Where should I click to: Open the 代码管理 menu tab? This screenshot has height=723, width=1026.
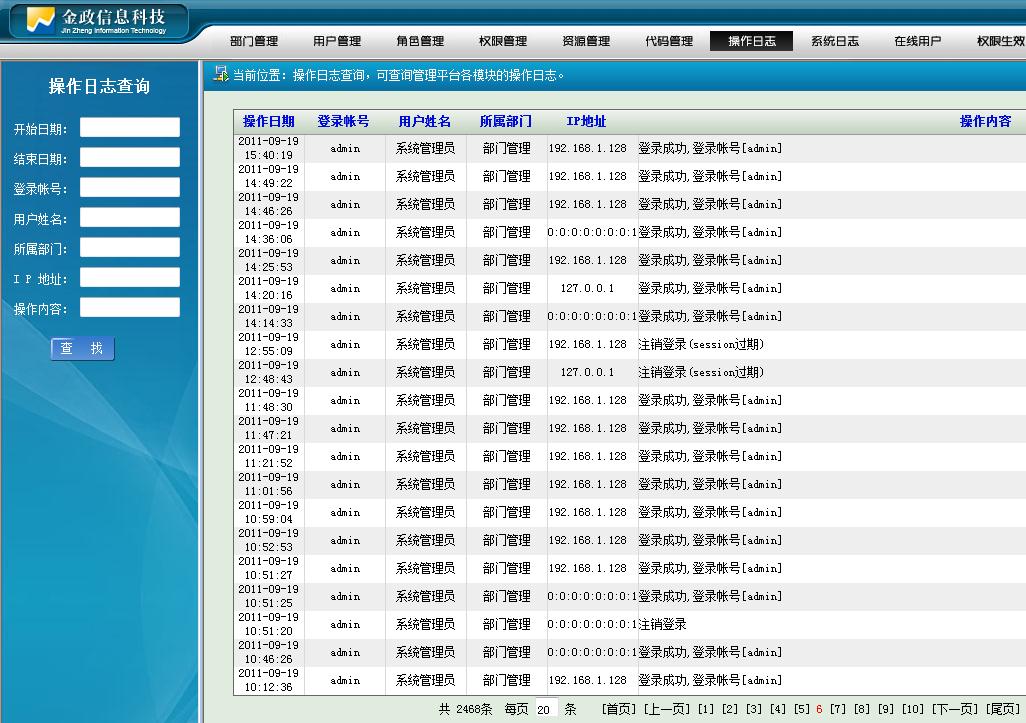tap(669, 41)
